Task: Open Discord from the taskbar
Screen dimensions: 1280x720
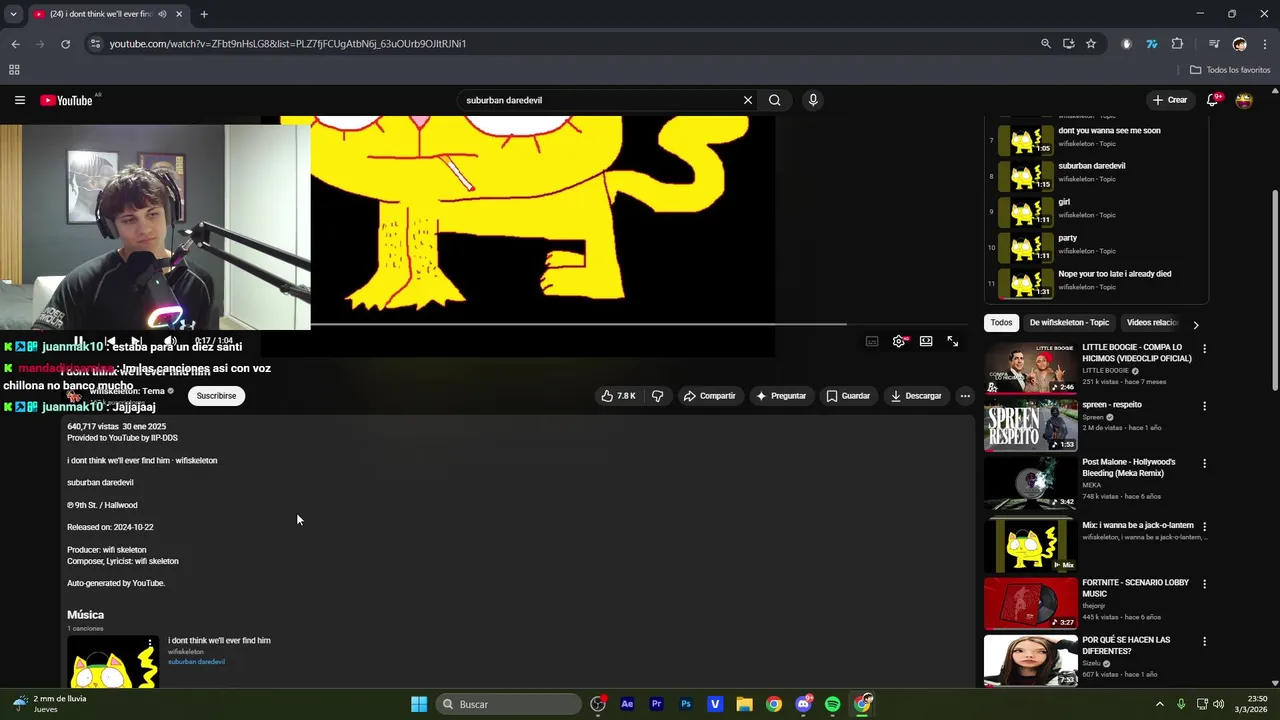Action: click(803, 704)
